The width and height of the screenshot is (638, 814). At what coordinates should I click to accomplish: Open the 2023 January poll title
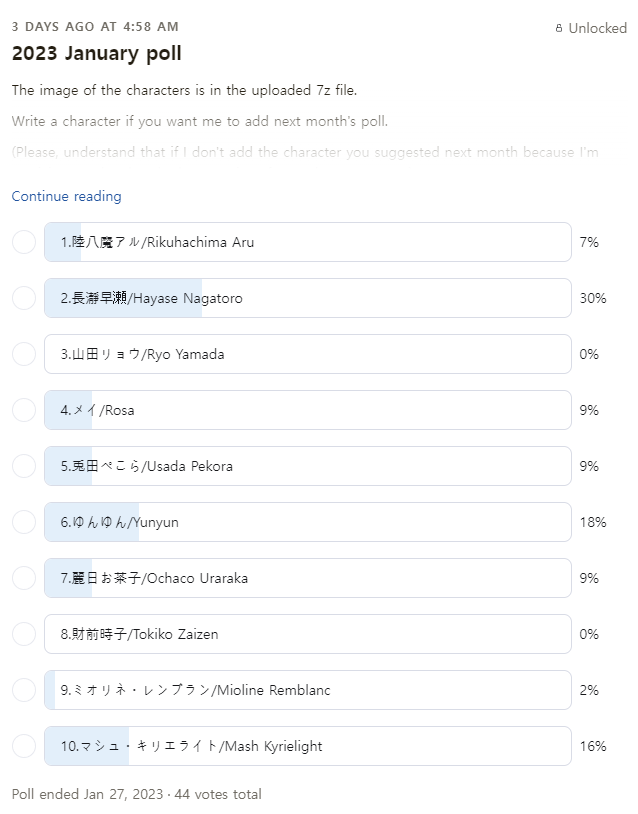[96, 54]
